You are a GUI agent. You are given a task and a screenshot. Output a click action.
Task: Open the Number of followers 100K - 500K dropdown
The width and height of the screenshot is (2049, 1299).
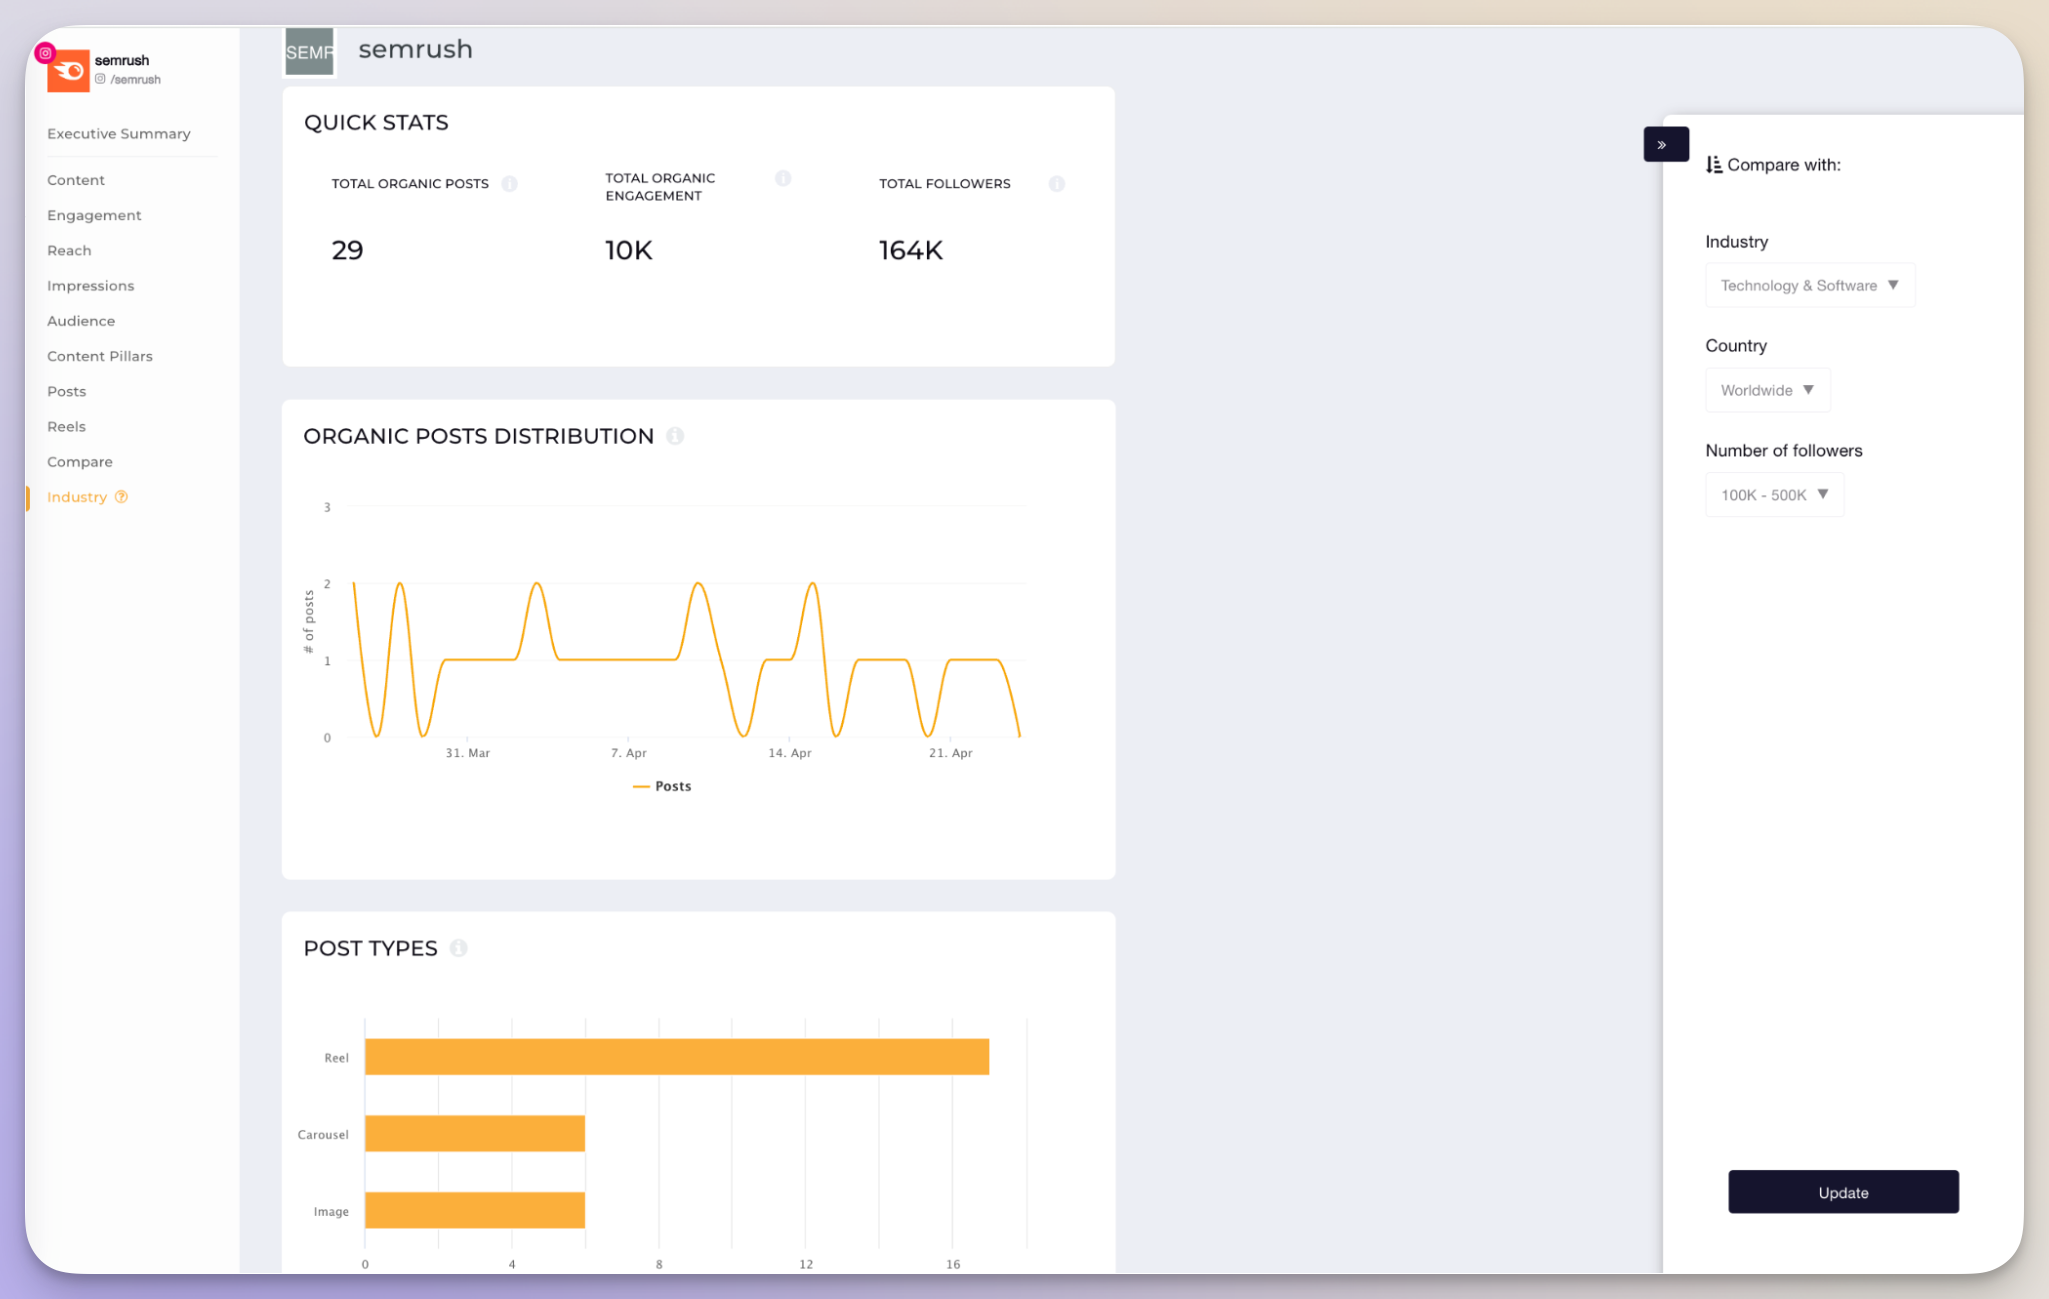pos(1774,495)
